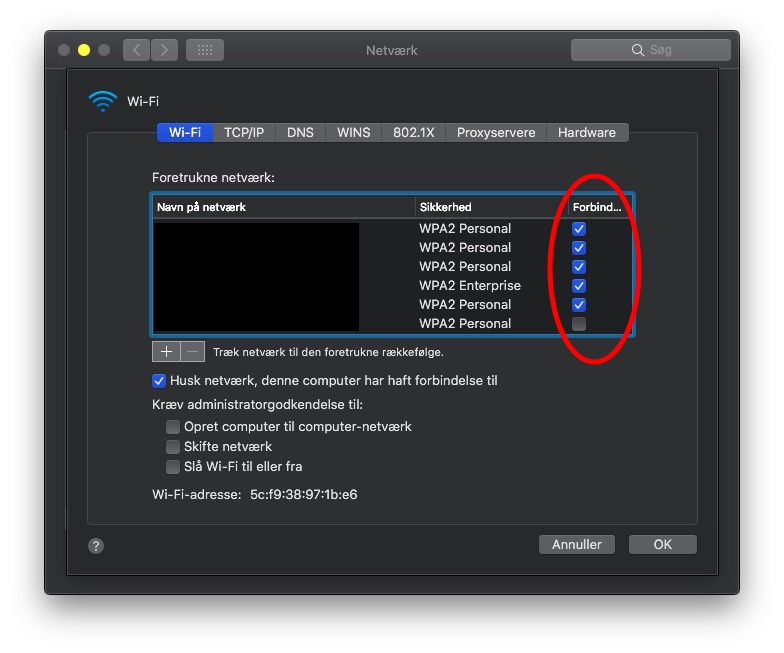
Task: Focus the Søg search field
Action: [x=651, y=50]
